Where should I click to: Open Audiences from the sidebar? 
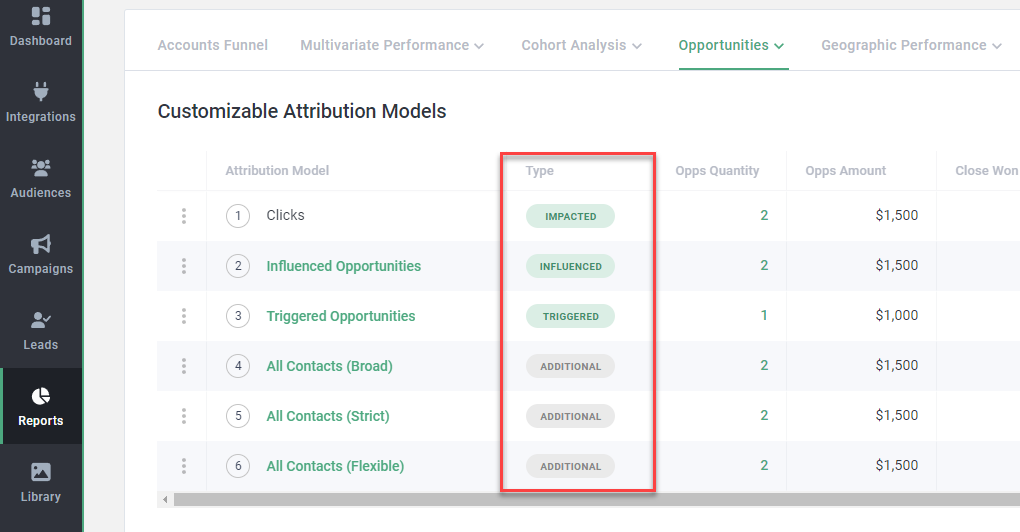click(x=41, y=168)
